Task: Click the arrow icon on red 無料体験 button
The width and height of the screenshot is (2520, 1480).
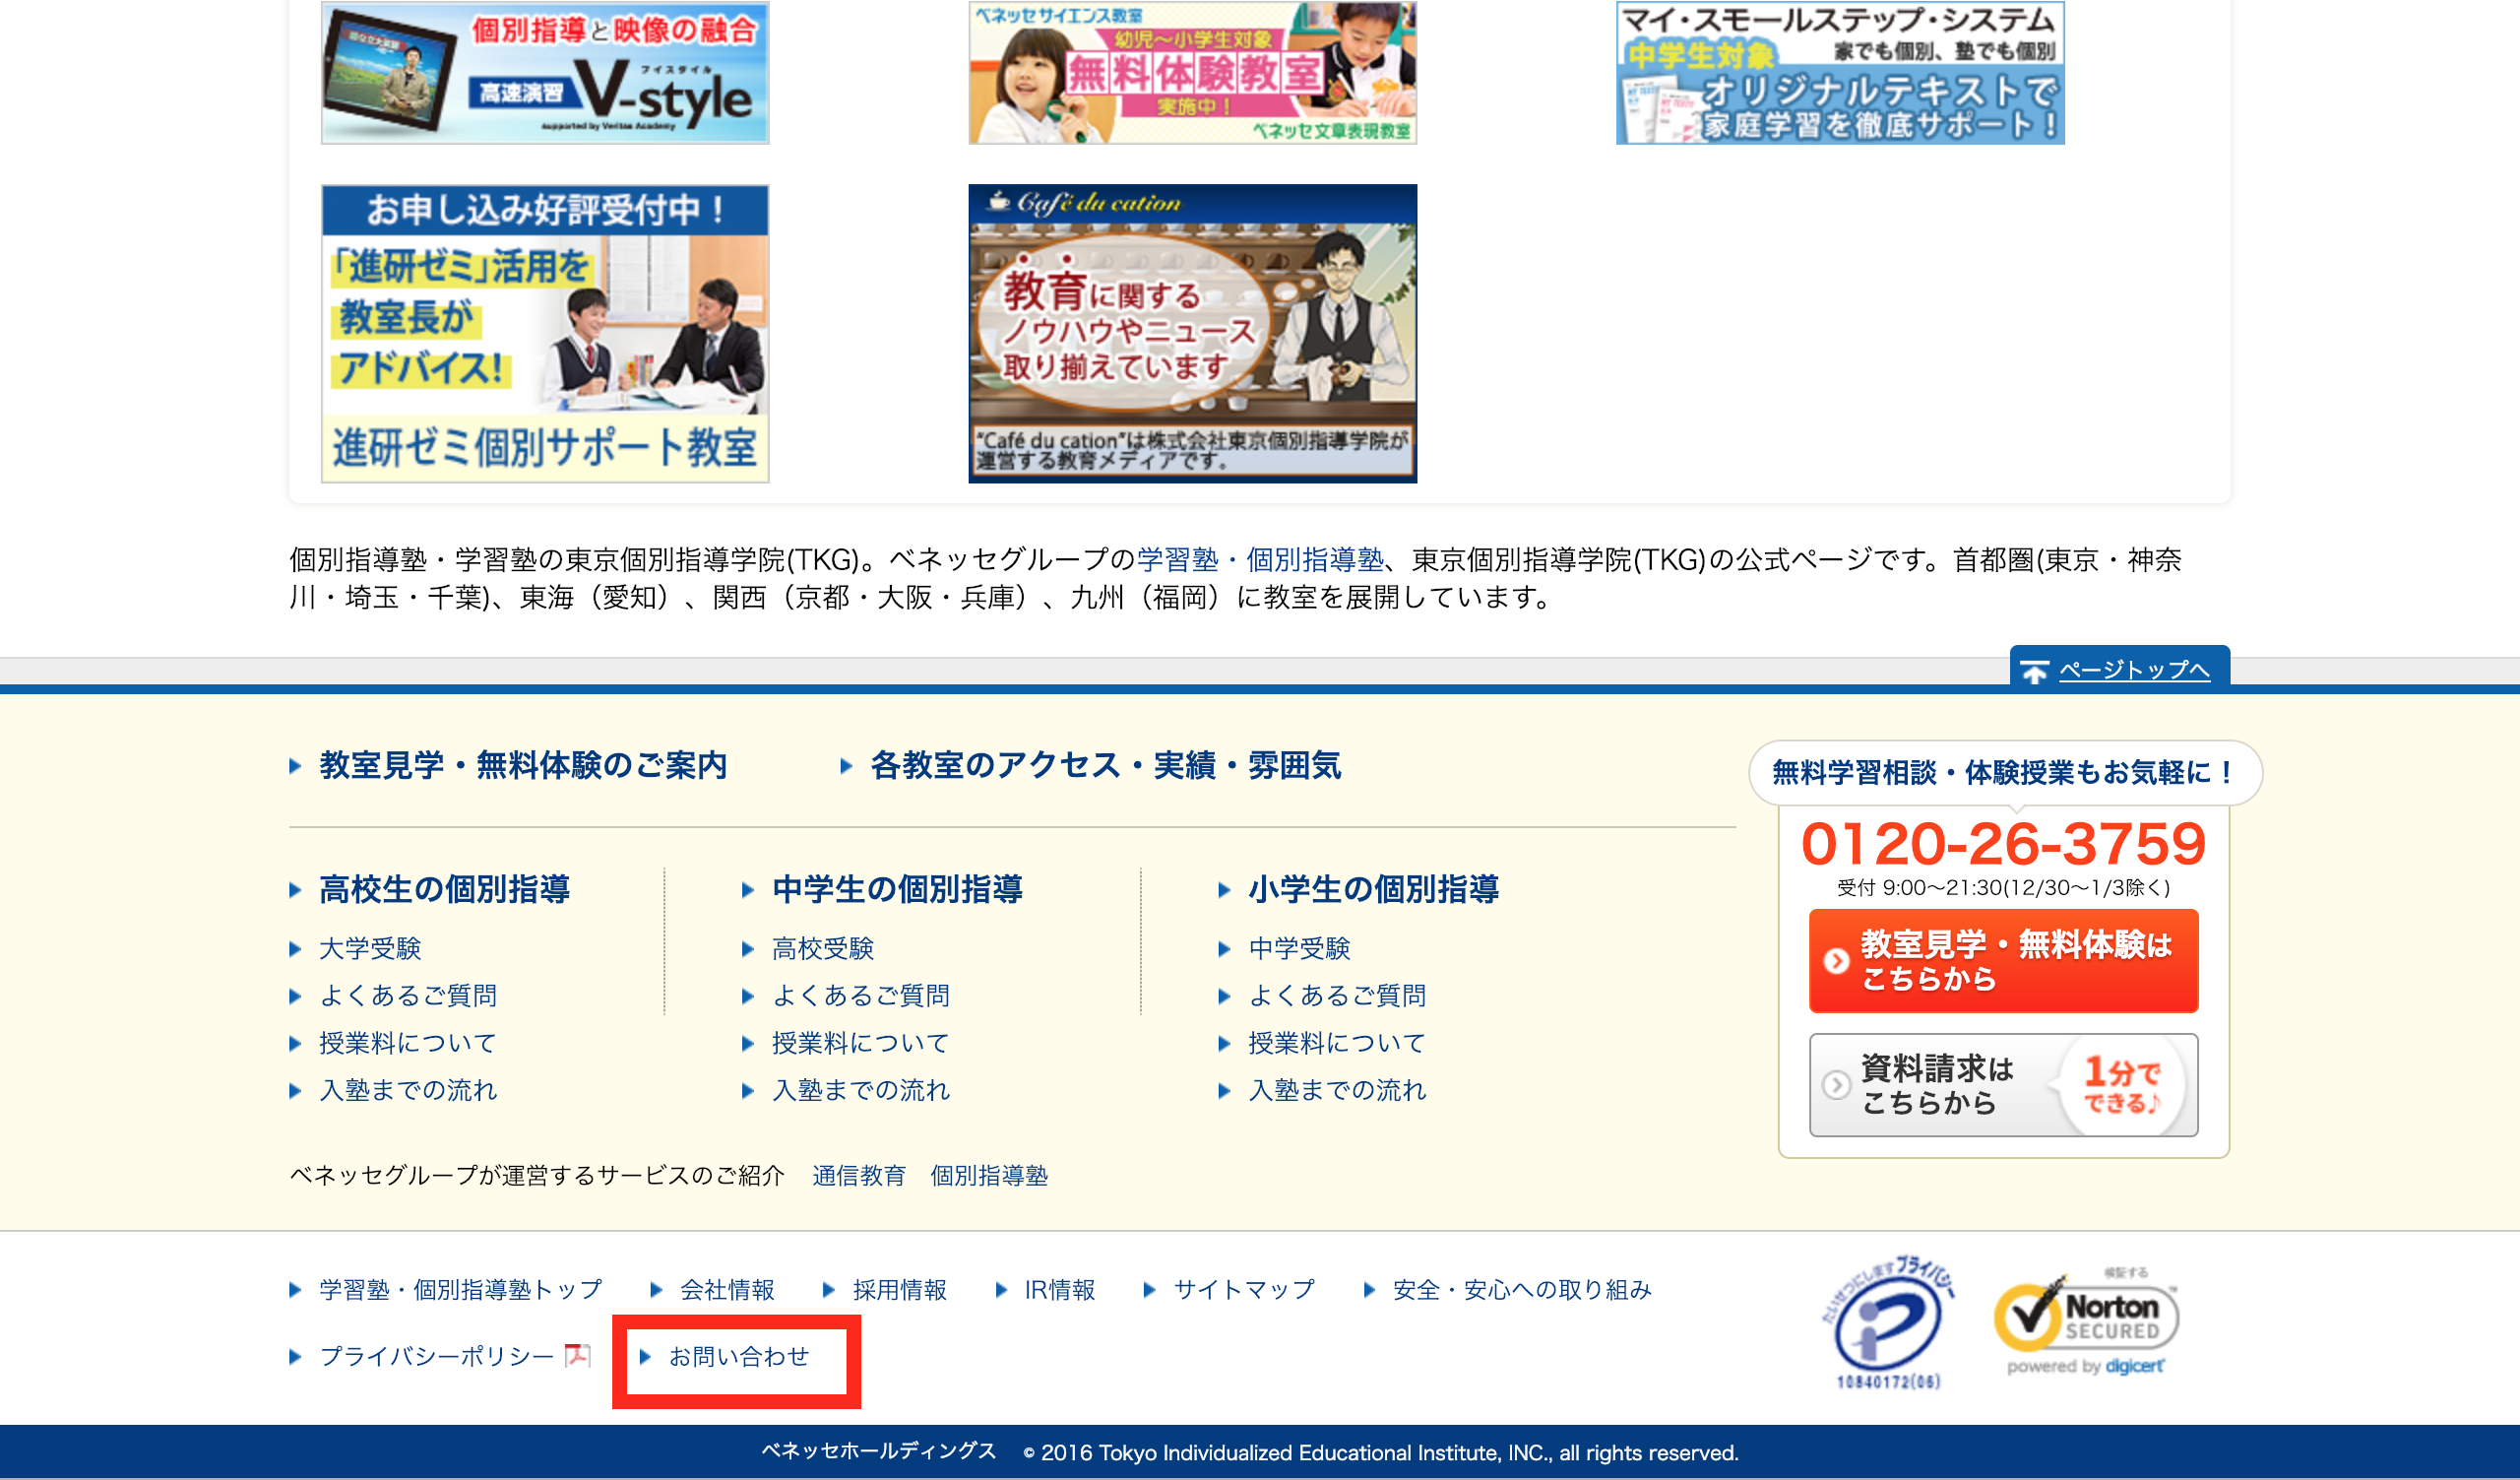Action: point(1836,961)
